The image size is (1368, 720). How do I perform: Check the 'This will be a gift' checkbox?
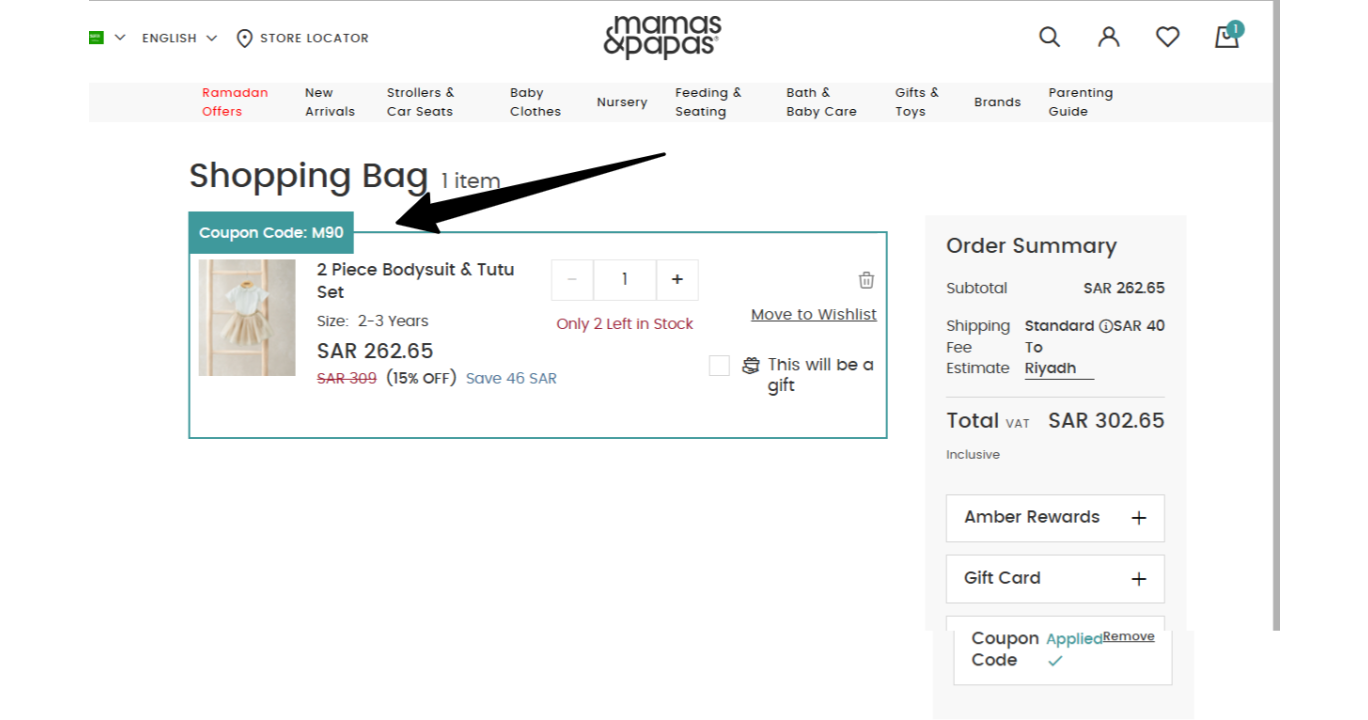click(719, 366)
